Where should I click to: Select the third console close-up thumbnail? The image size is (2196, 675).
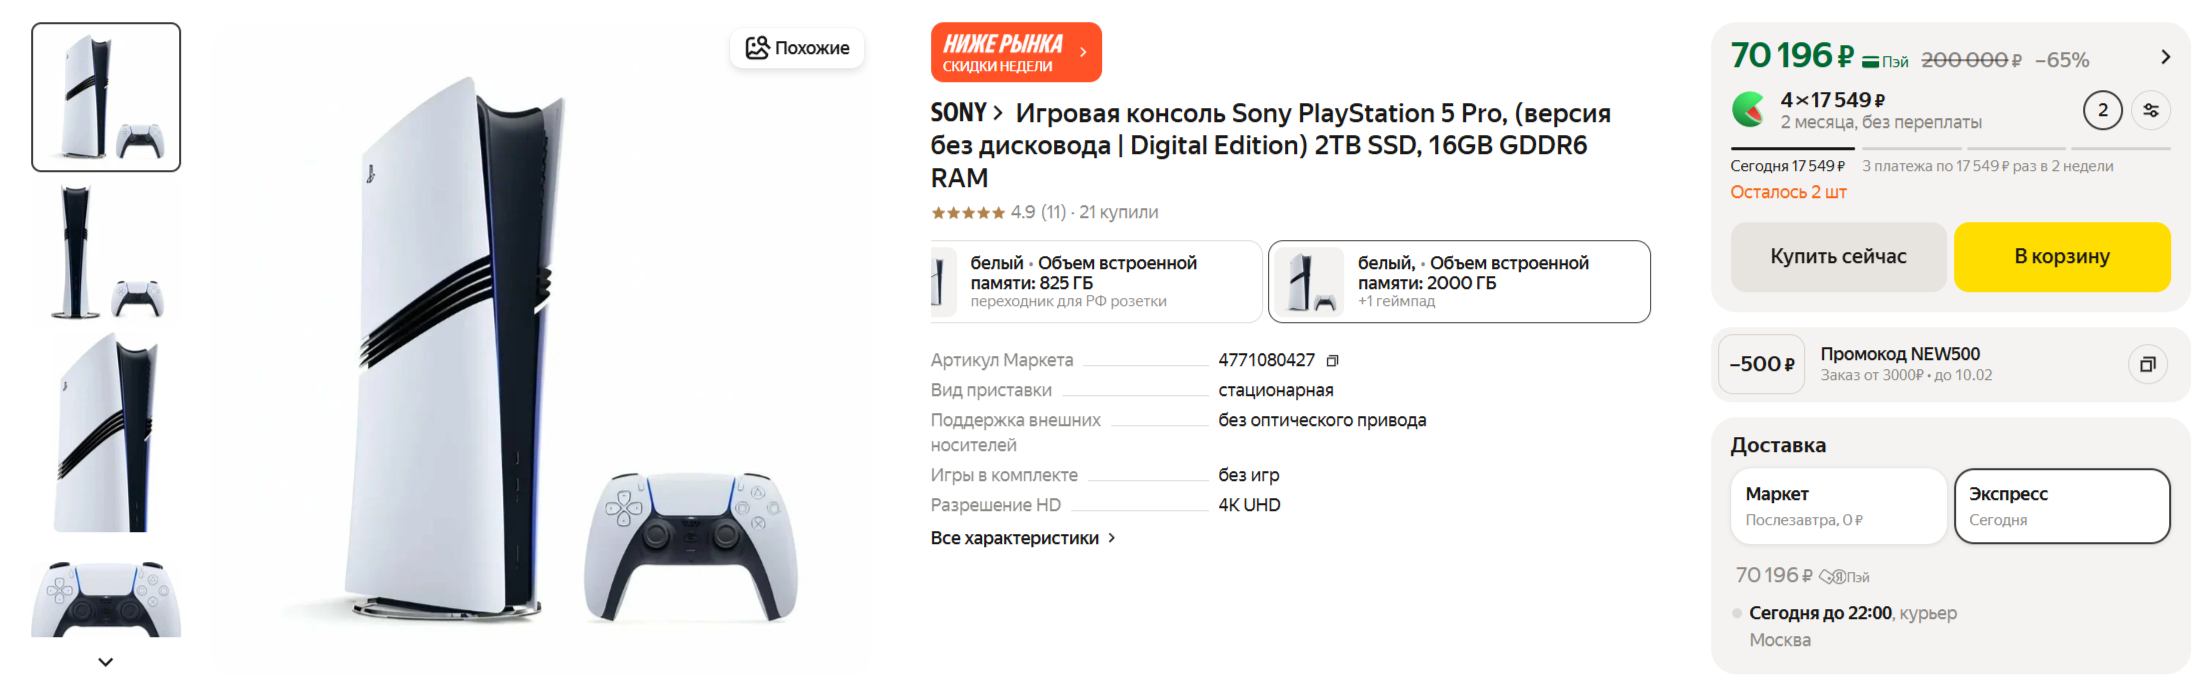[106, 432]
